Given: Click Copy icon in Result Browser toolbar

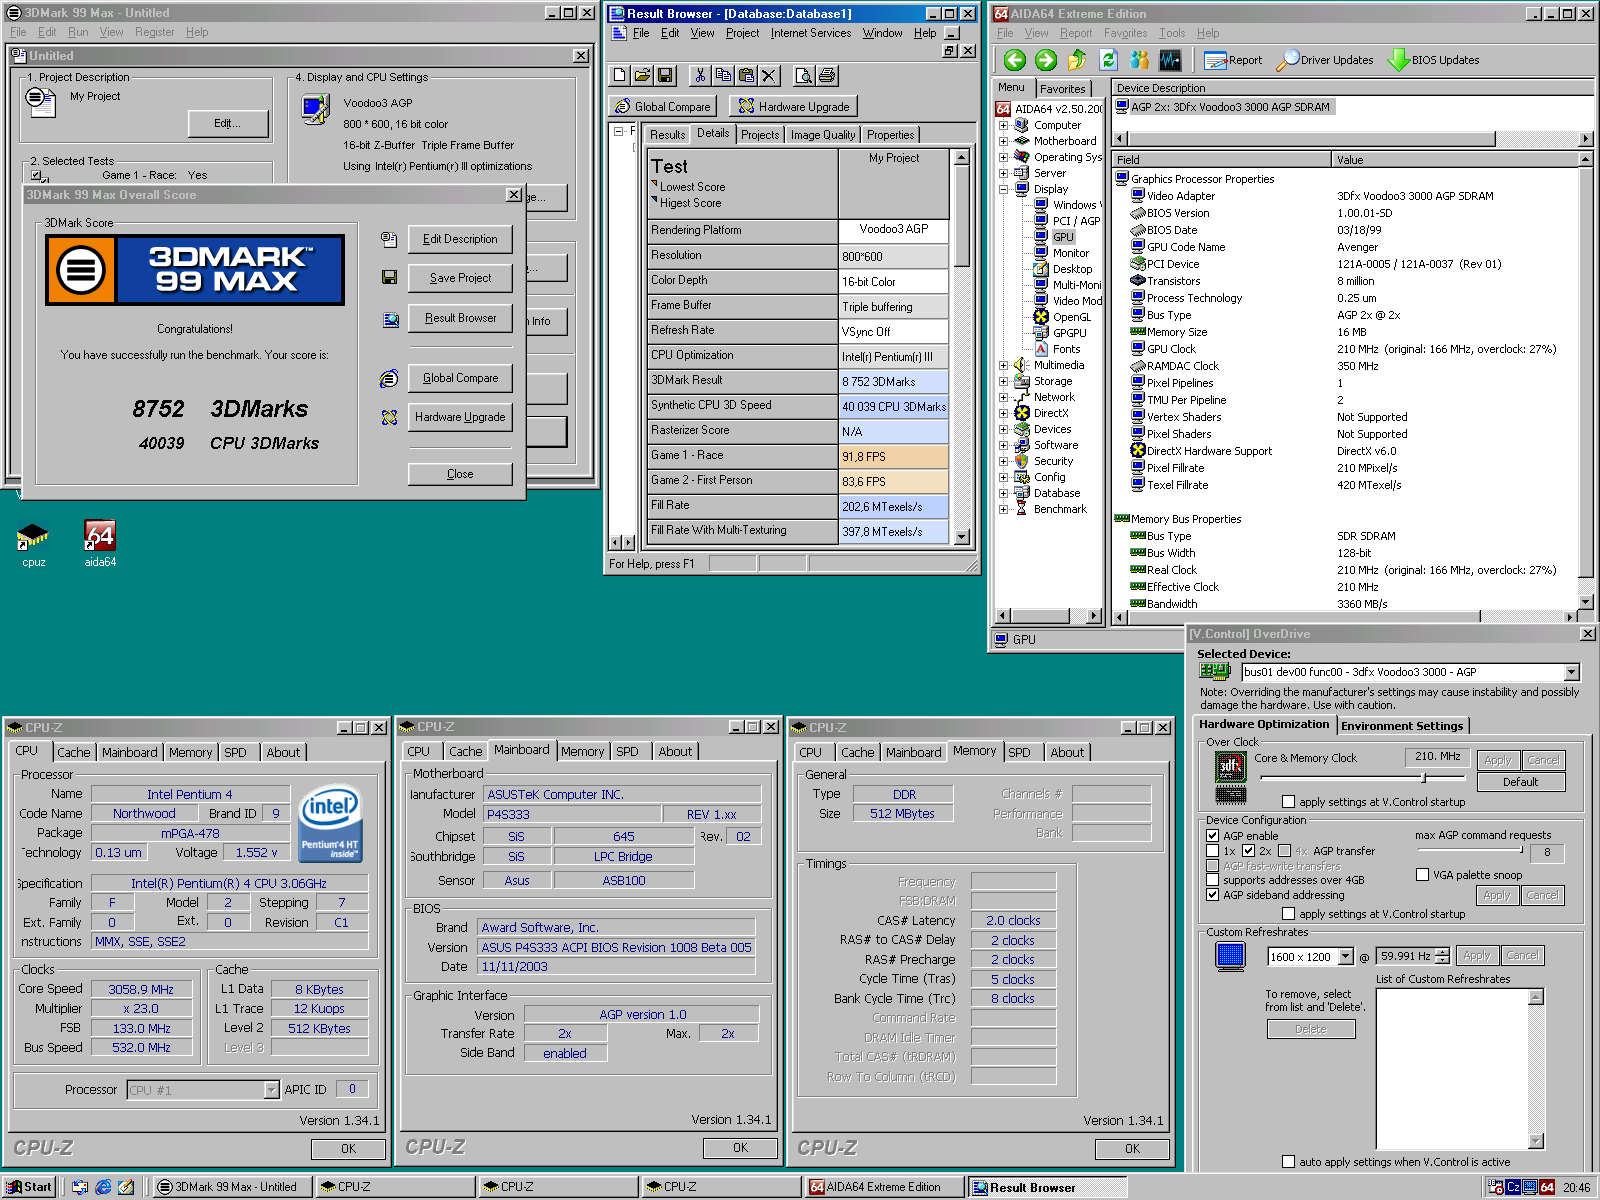Looking at the screenshot, I should (x=723, y=75).
